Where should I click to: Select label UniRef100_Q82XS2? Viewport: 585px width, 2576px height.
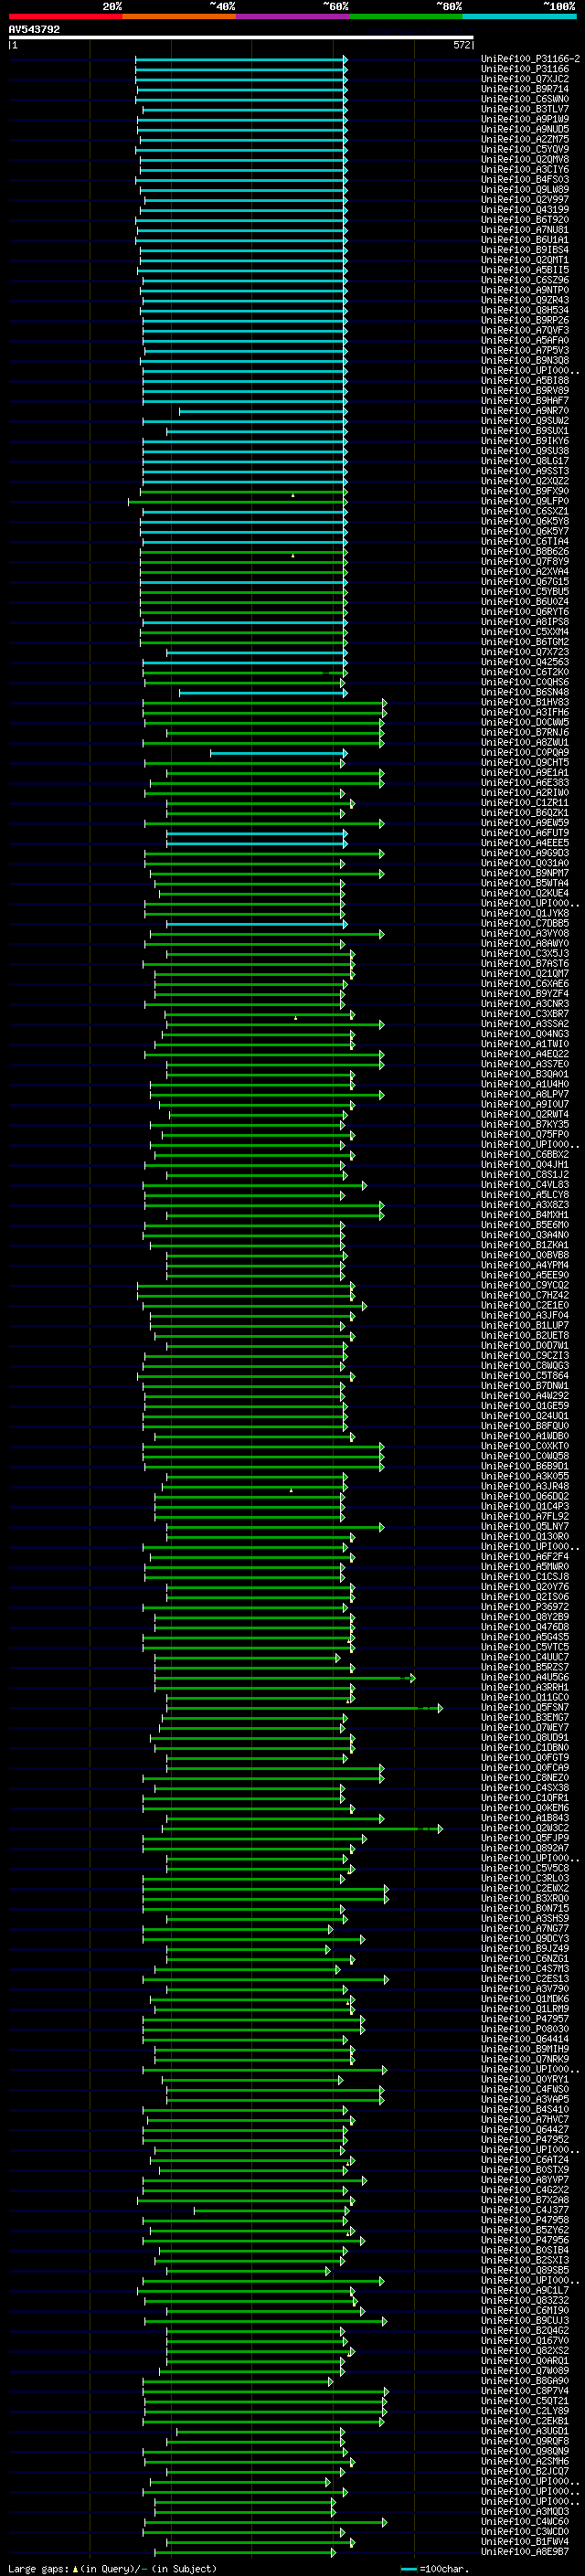525,2351
